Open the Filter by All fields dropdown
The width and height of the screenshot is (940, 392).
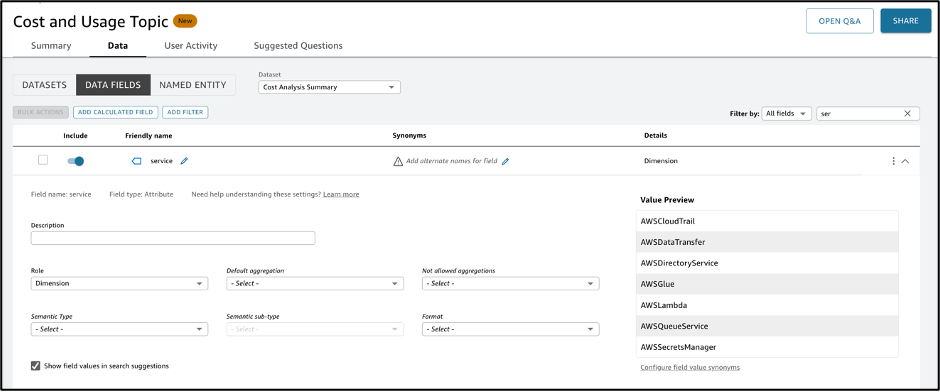pos(786,113)
